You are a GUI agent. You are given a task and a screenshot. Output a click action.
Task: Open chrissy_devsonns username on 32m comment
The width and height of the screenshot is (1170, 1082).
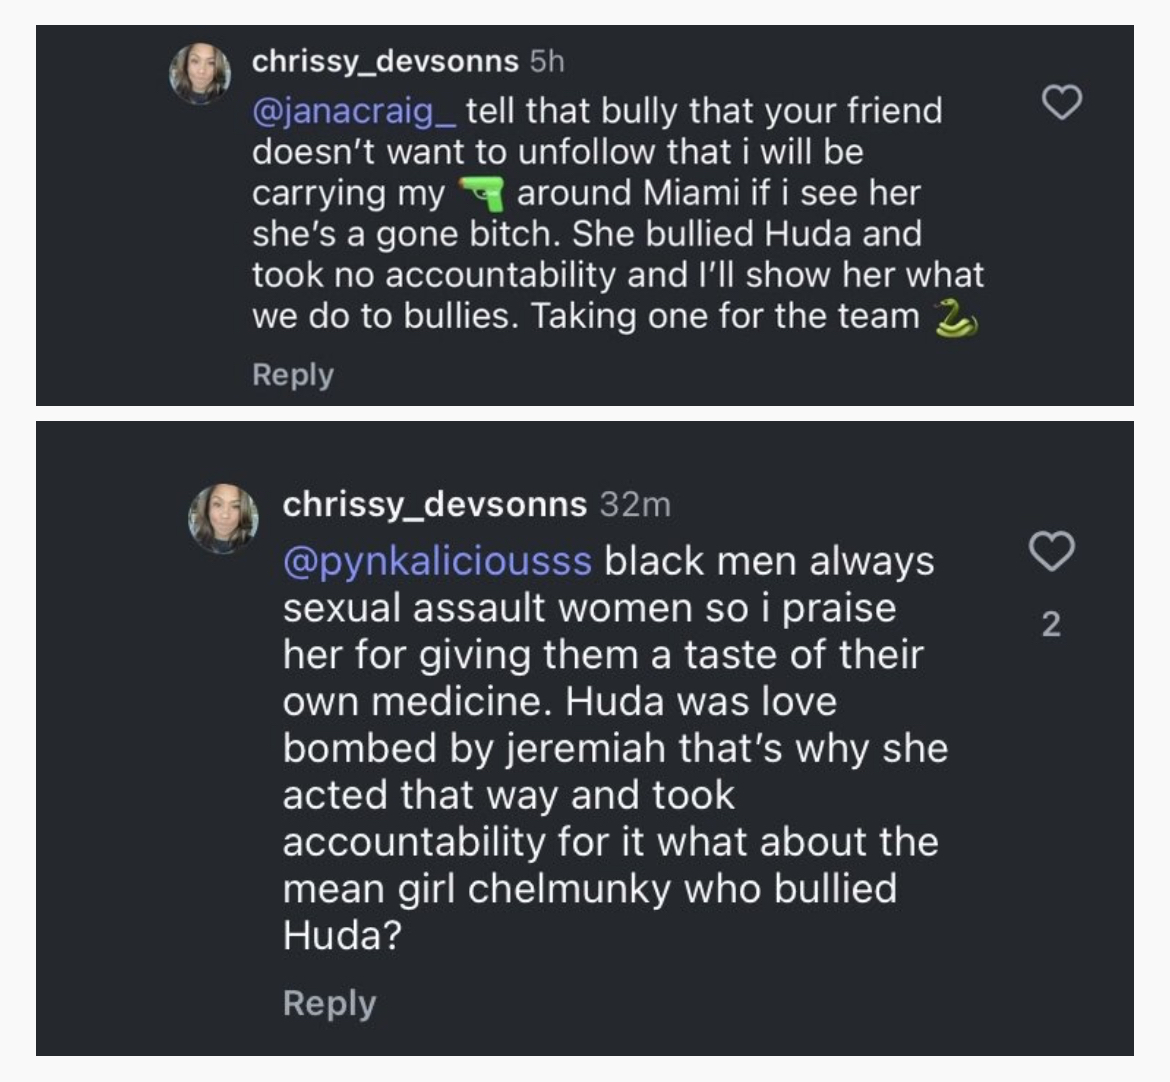435,505
